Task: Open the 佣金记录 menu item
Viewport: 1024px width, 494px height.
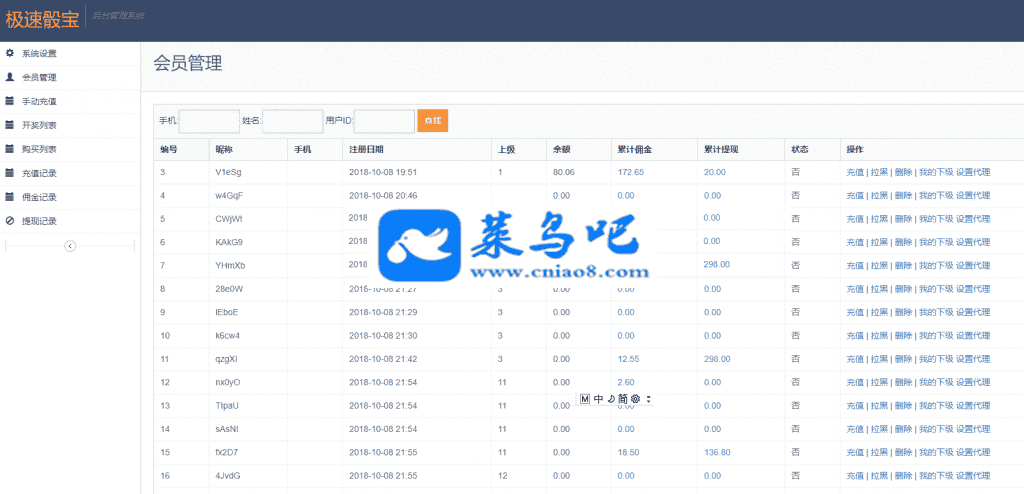Action: [x=39, y=197]
